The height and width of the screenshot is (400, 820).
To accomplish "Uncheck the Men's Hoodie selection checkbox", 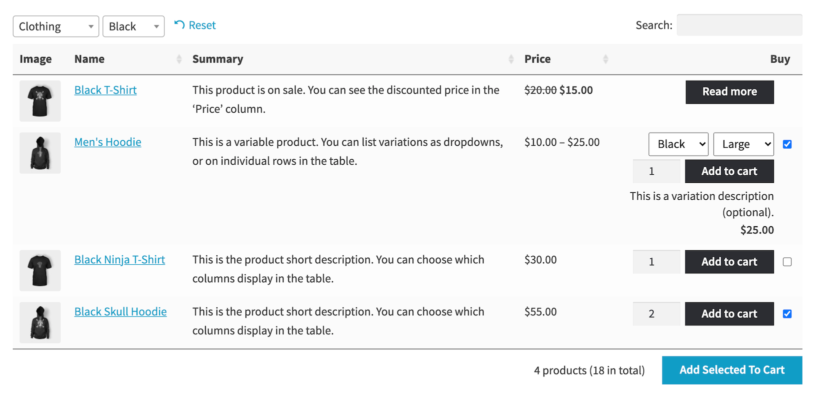I will click(788, 144).
